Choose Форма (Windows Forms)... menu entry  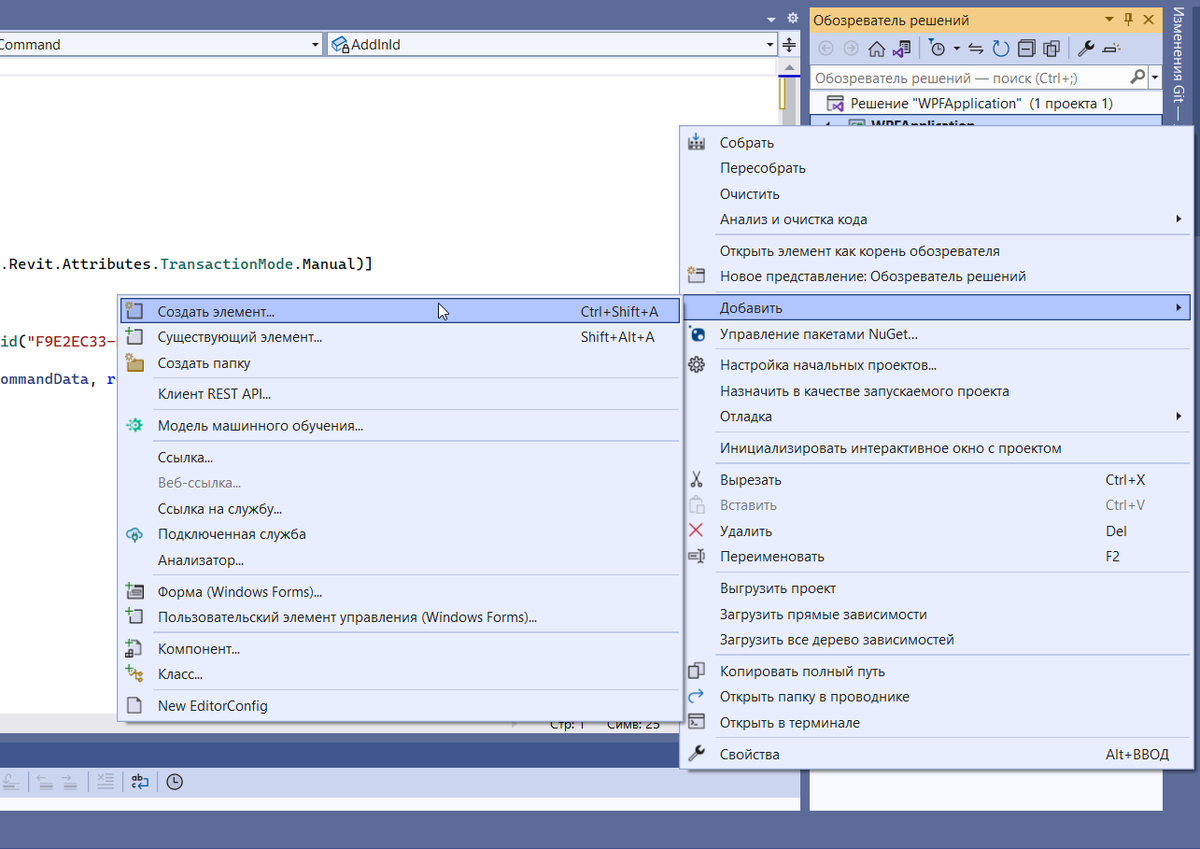coord(399,591)
